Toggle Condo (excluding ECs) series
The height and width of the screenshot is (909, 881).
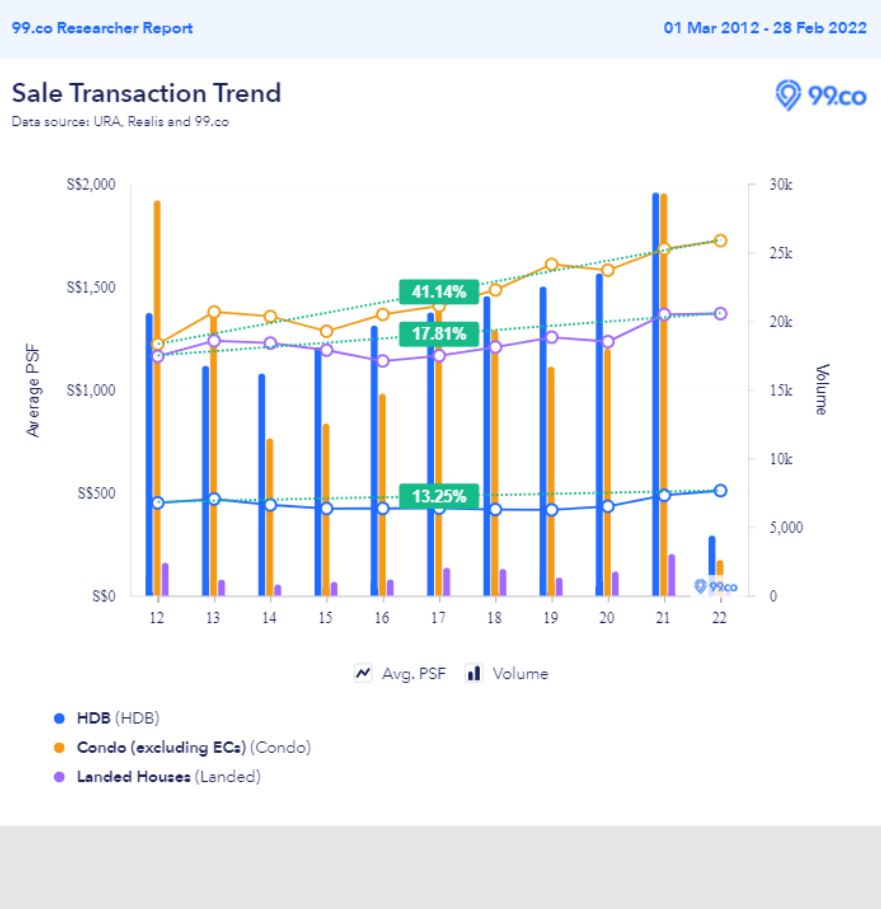tap(194, 747)
